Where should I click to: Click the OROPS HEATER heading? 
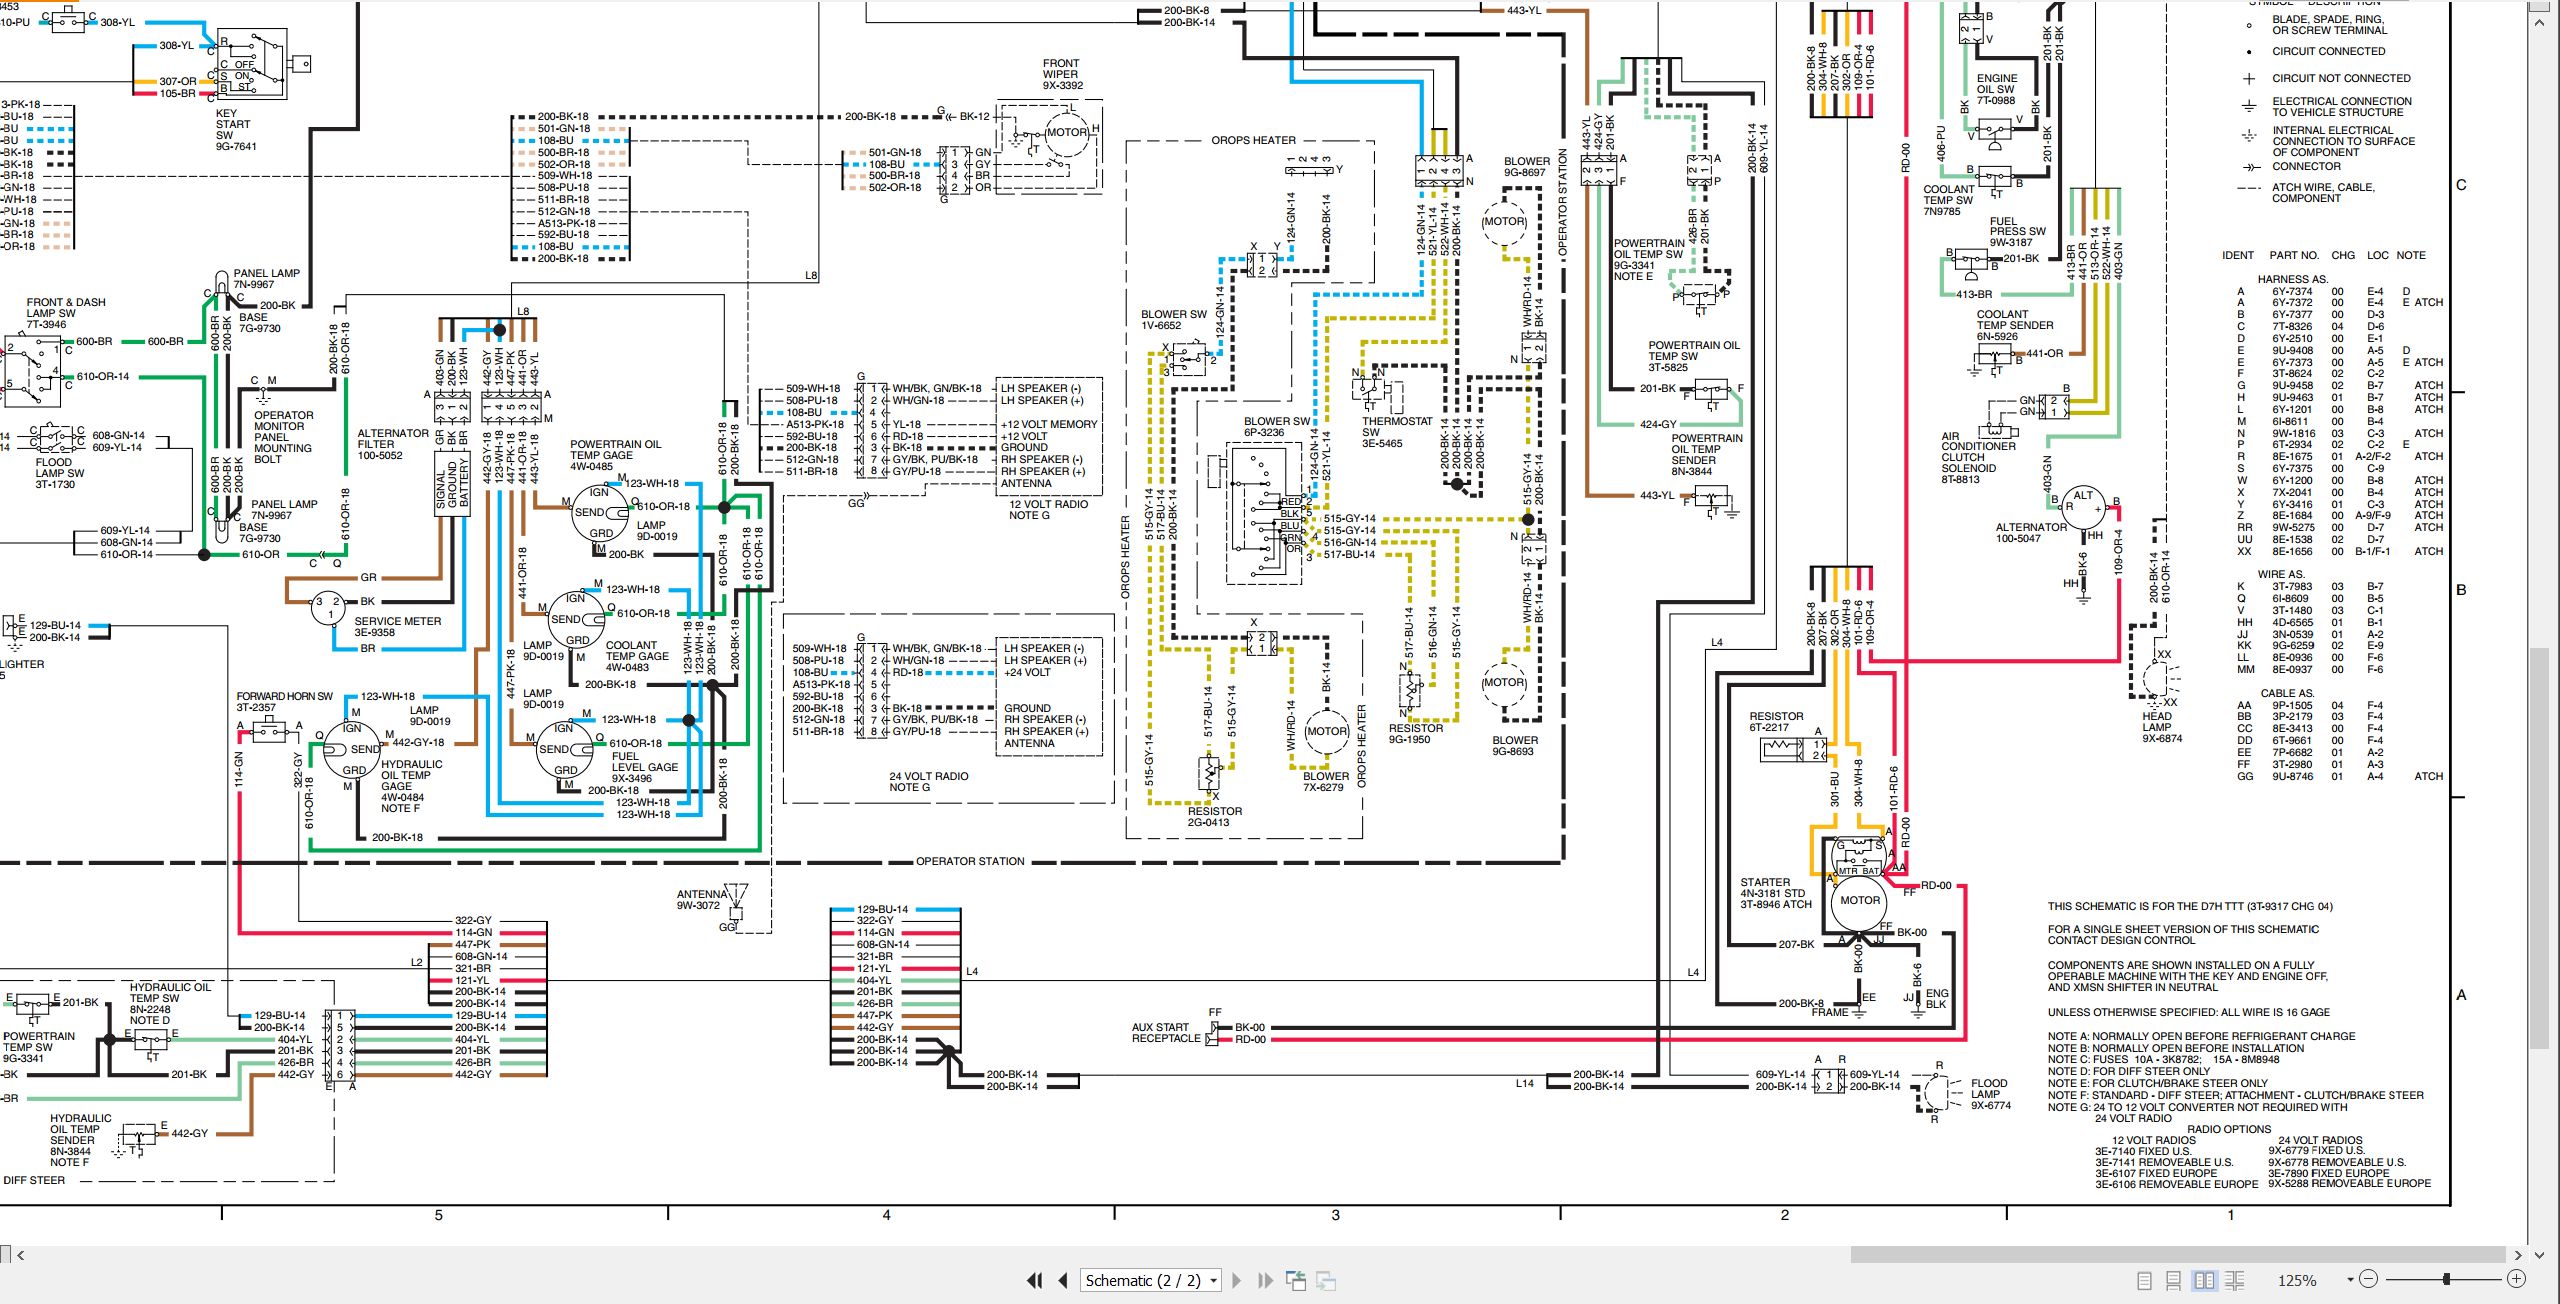click(x=1253, y=140)
